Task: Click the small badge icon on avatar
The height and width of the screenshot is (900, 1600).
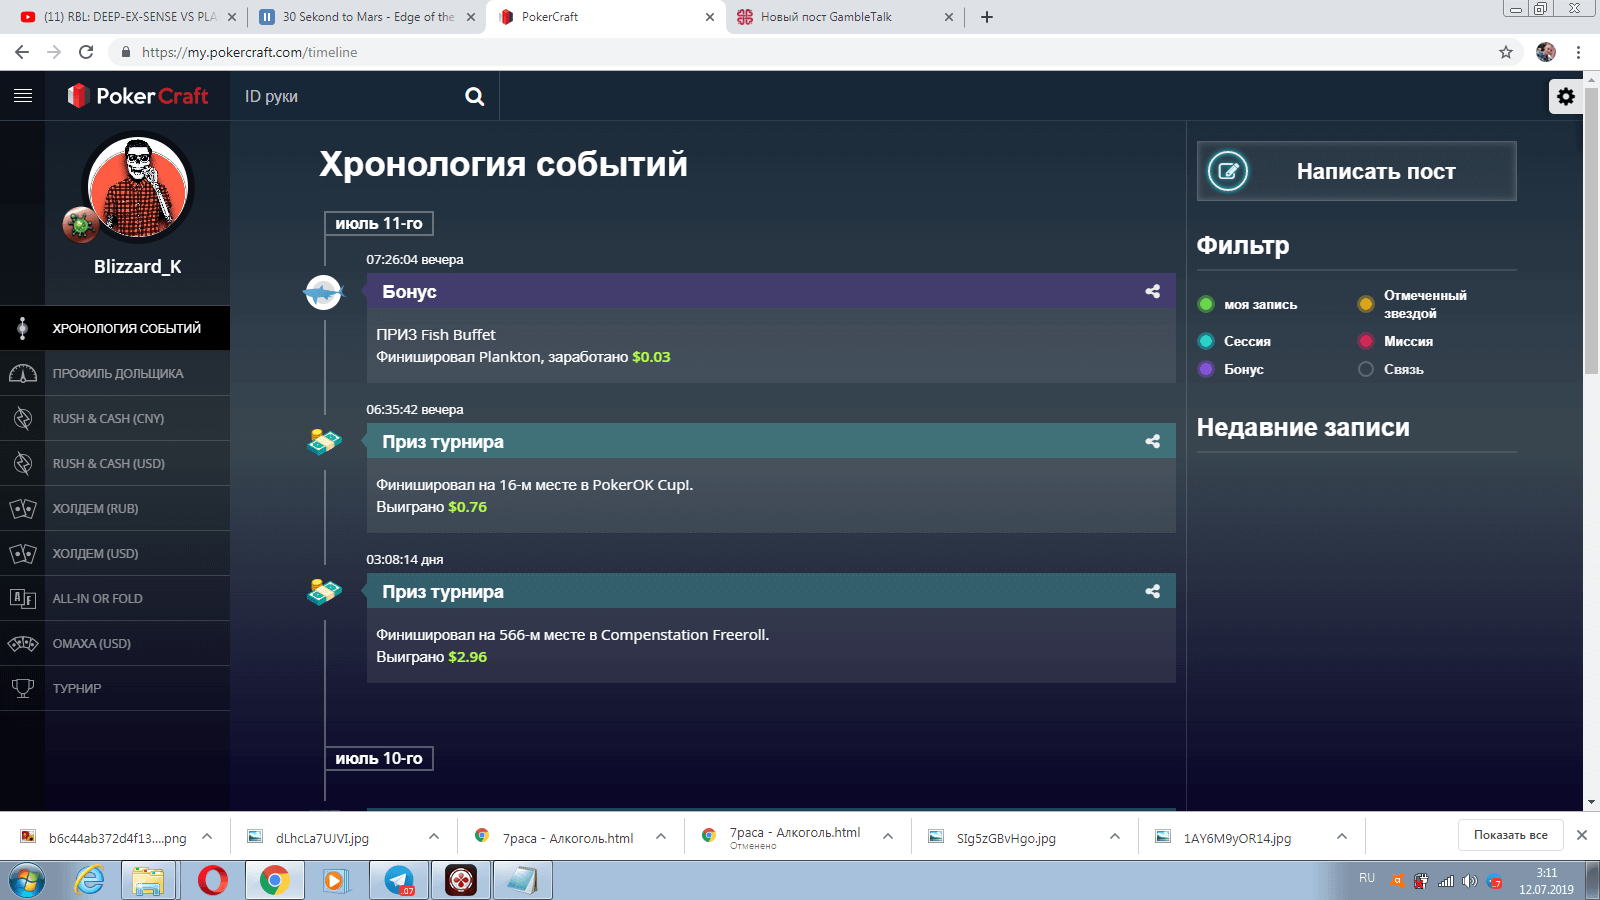Action: [80, 224]
